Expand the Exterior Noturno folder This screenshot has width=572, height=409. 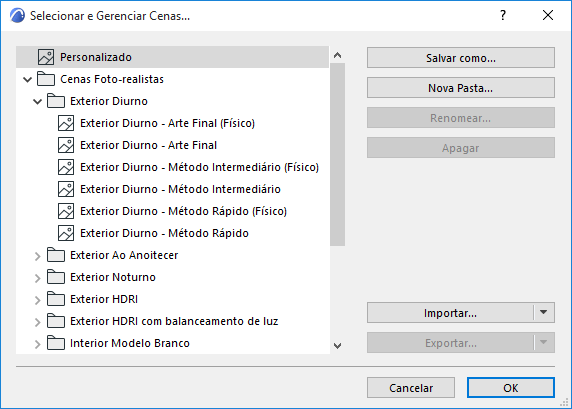click(x=38, y=278)
